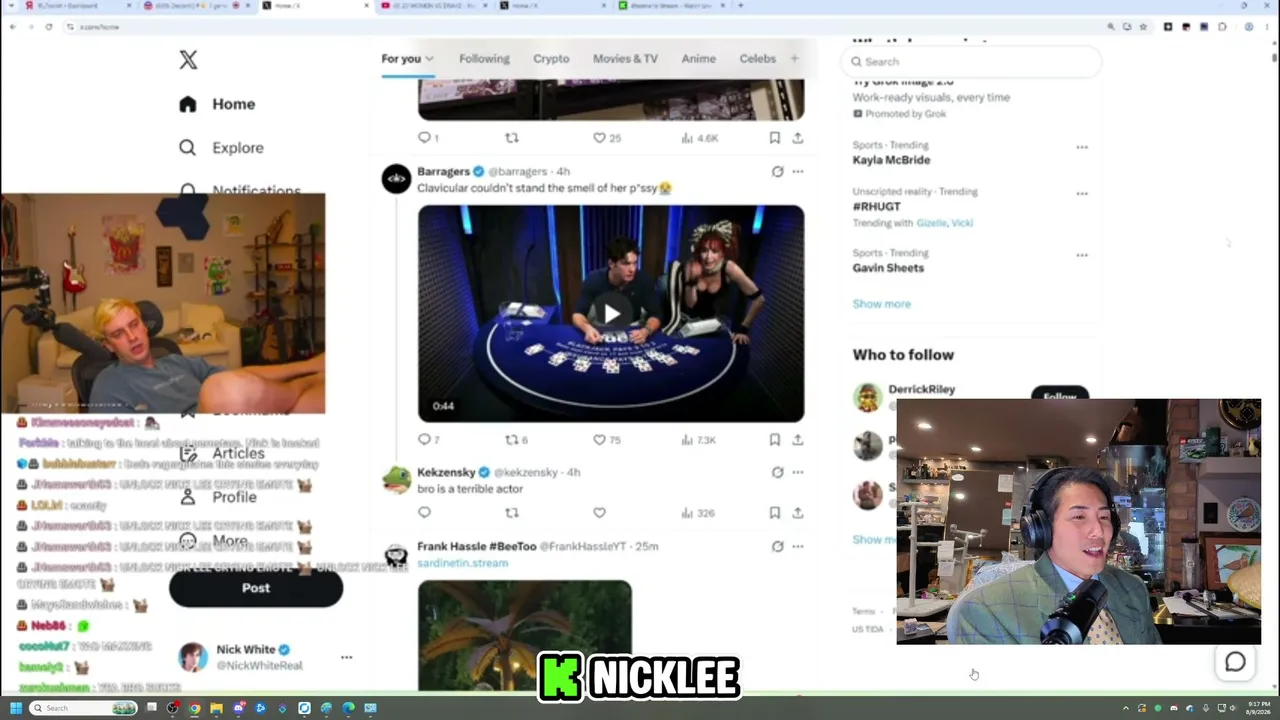This screenshot has height=720, width=1280.
Task: Open Grok actions on Barragers post
Action: coord(777,171)
